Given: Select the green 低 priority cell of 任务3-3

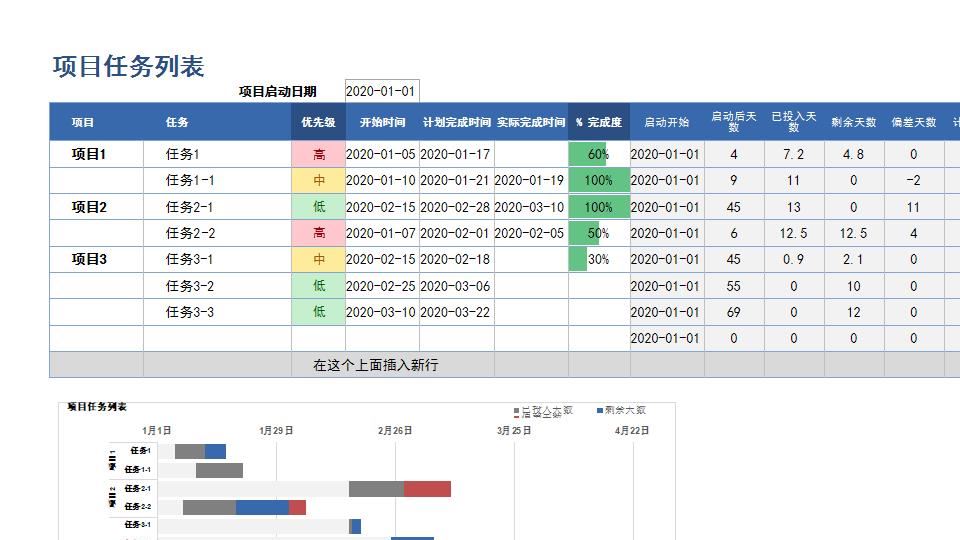Looking at the screenshot, I should (318, 312).
